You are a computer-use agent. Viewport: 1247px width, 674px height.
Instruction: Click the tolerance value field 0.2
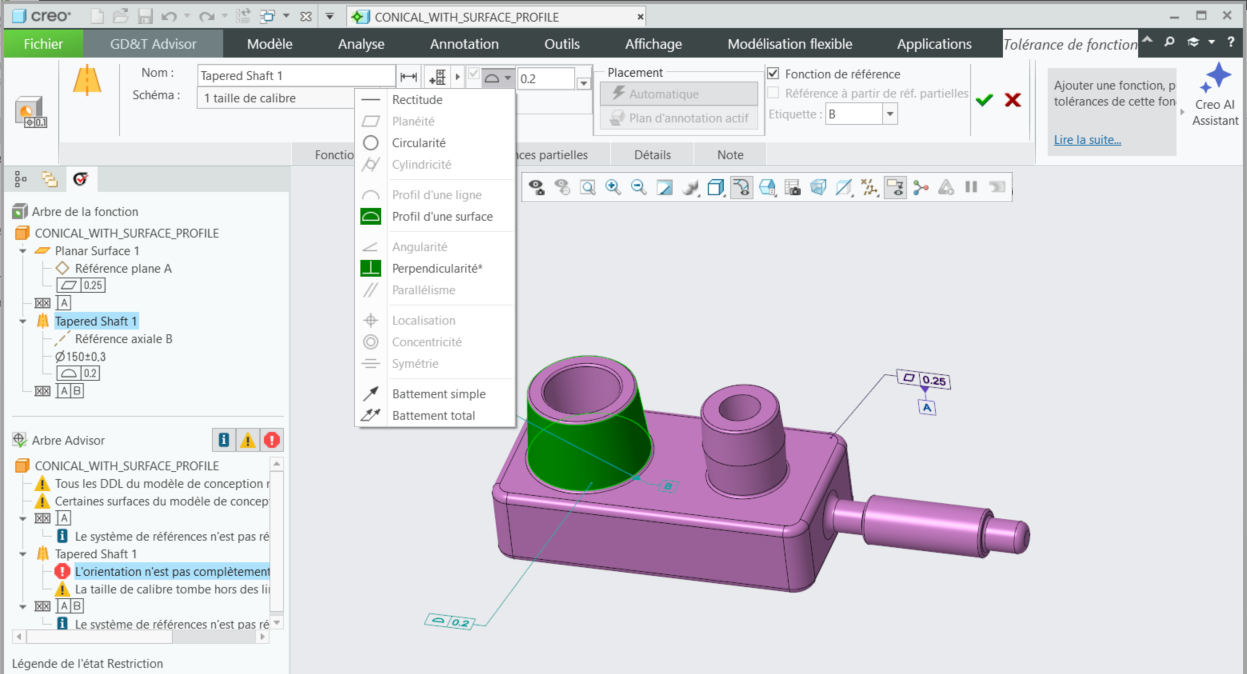click(545, 78)
